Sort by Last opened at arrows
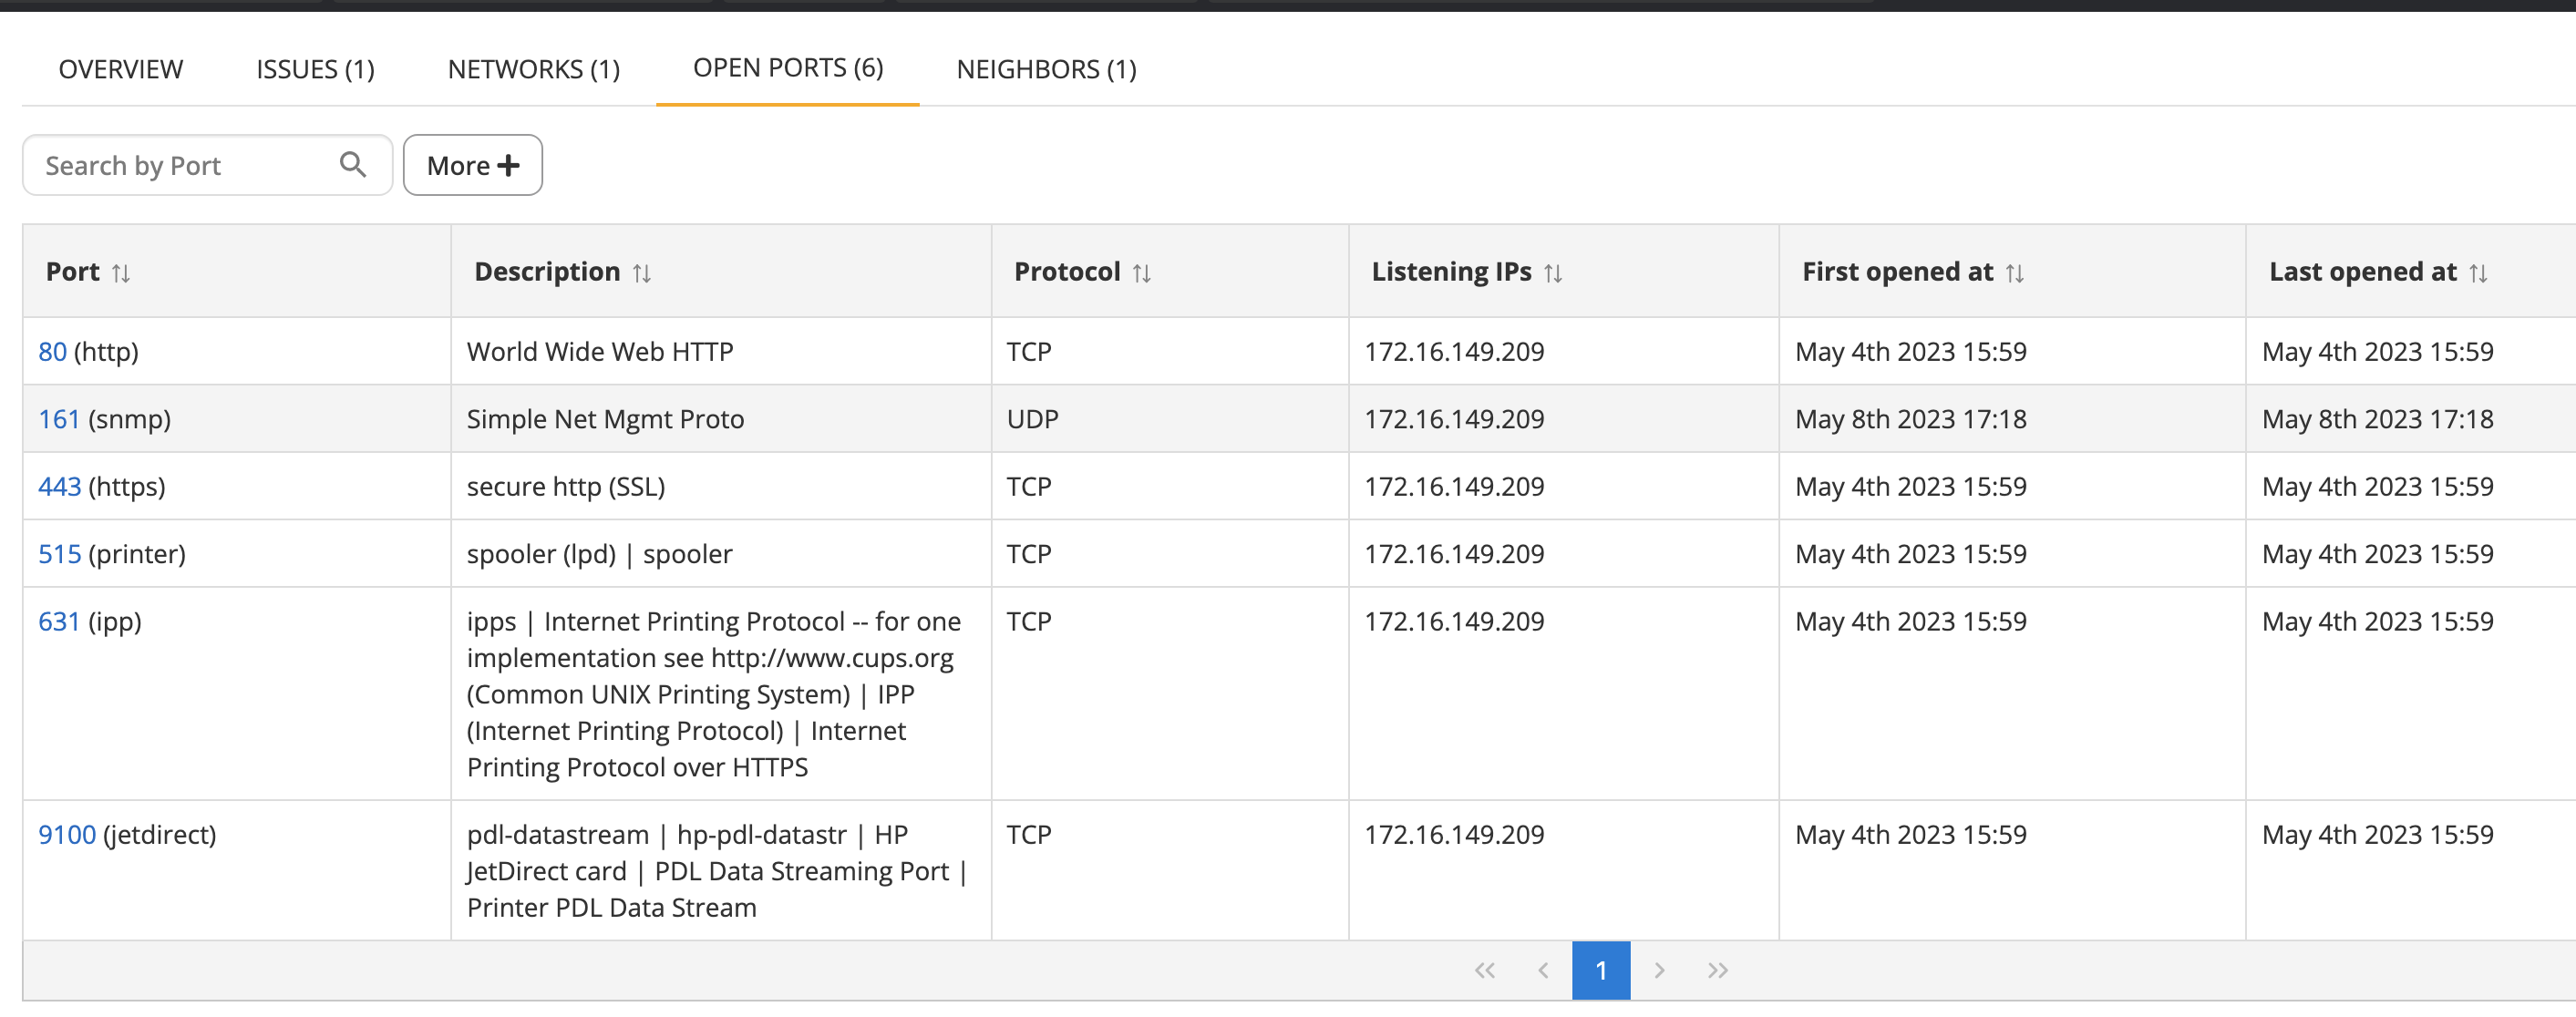The image size is (2576, 1017). (2477, 273)
